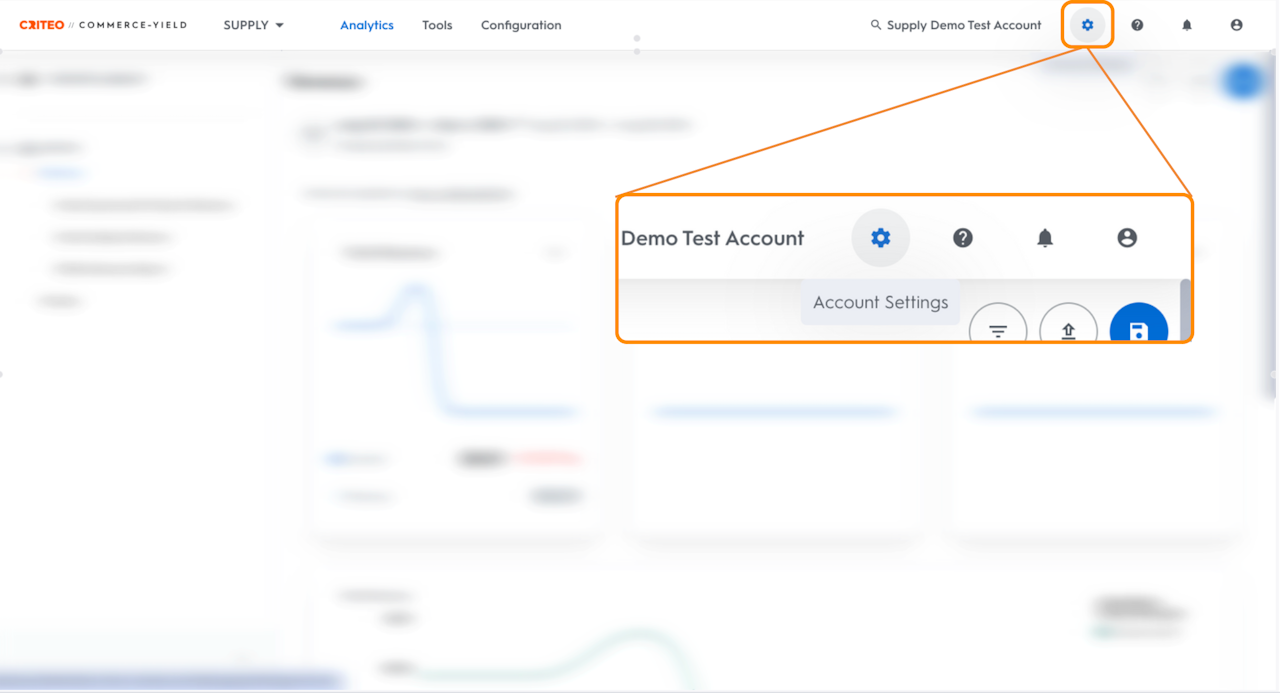The height and width of the screenshot is (693, 1280).
Task: Open Account Settings gear in top bar
Action: point(1087,25)
